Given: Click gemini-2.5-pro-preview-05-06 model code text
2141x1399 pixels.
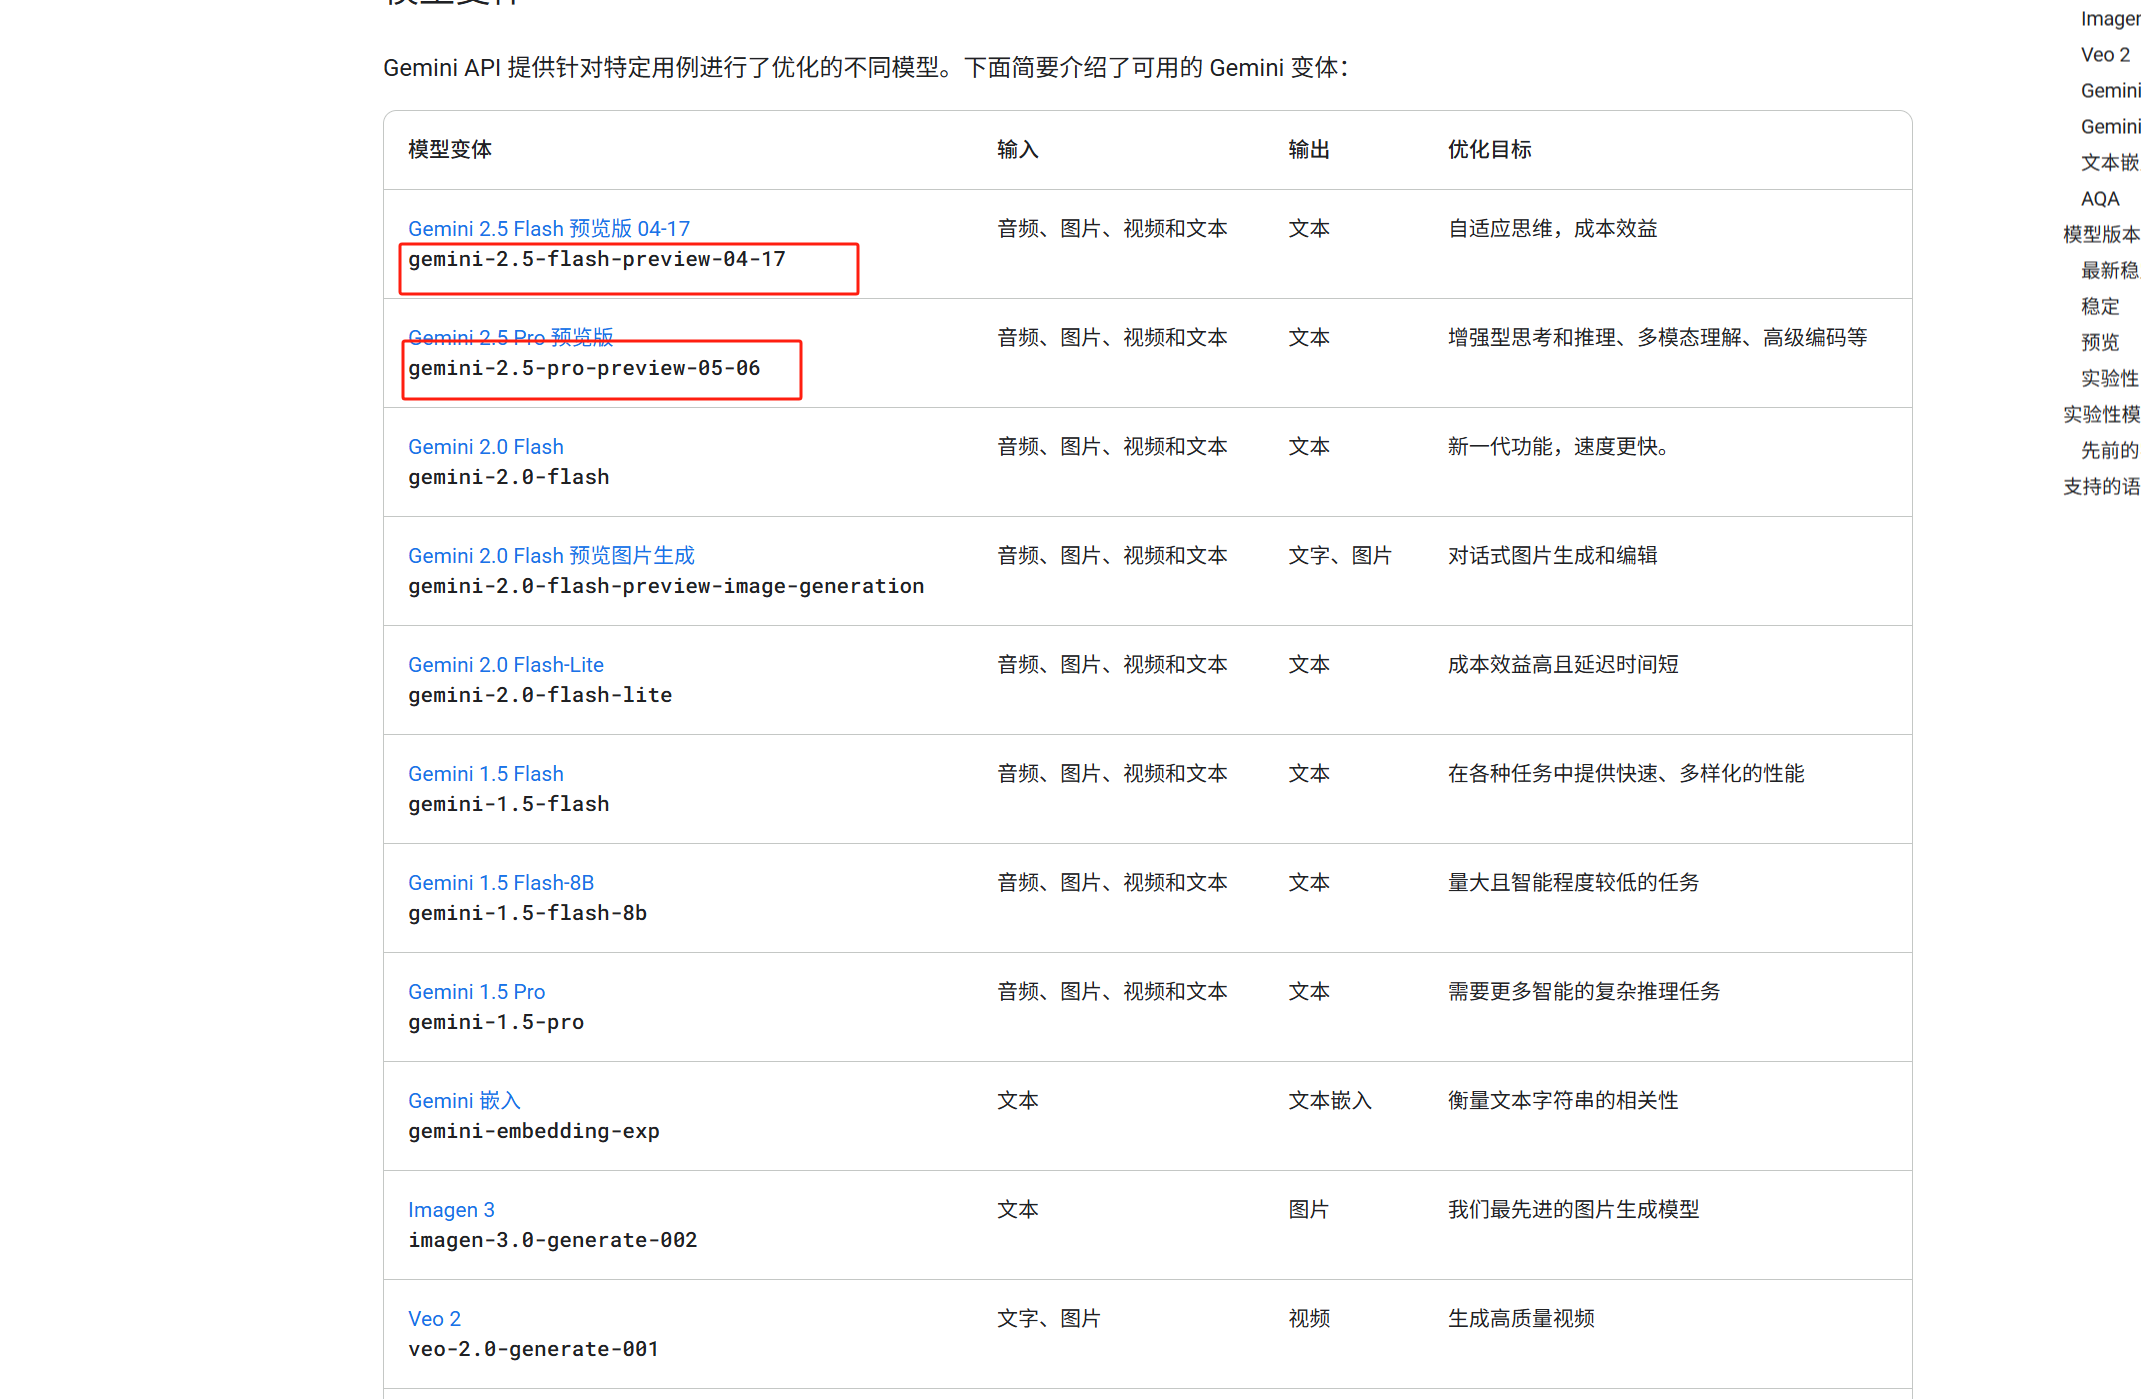Looking at the screenshot, I should (x=583, y=369).
